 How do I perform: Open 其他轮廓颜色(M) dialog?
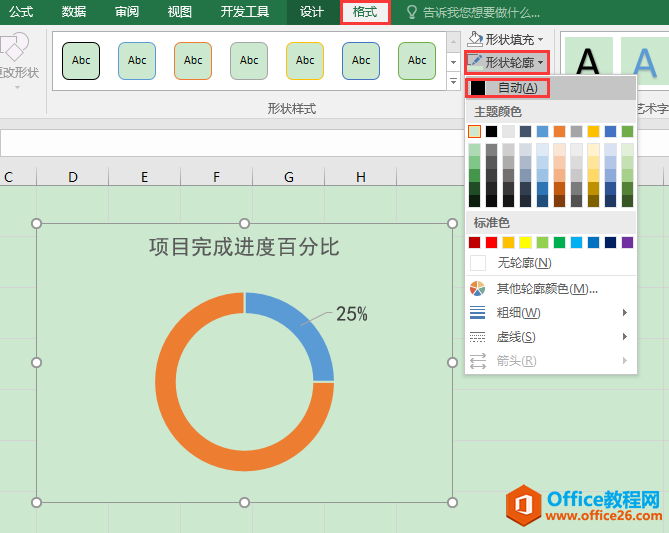pos(551,289)
